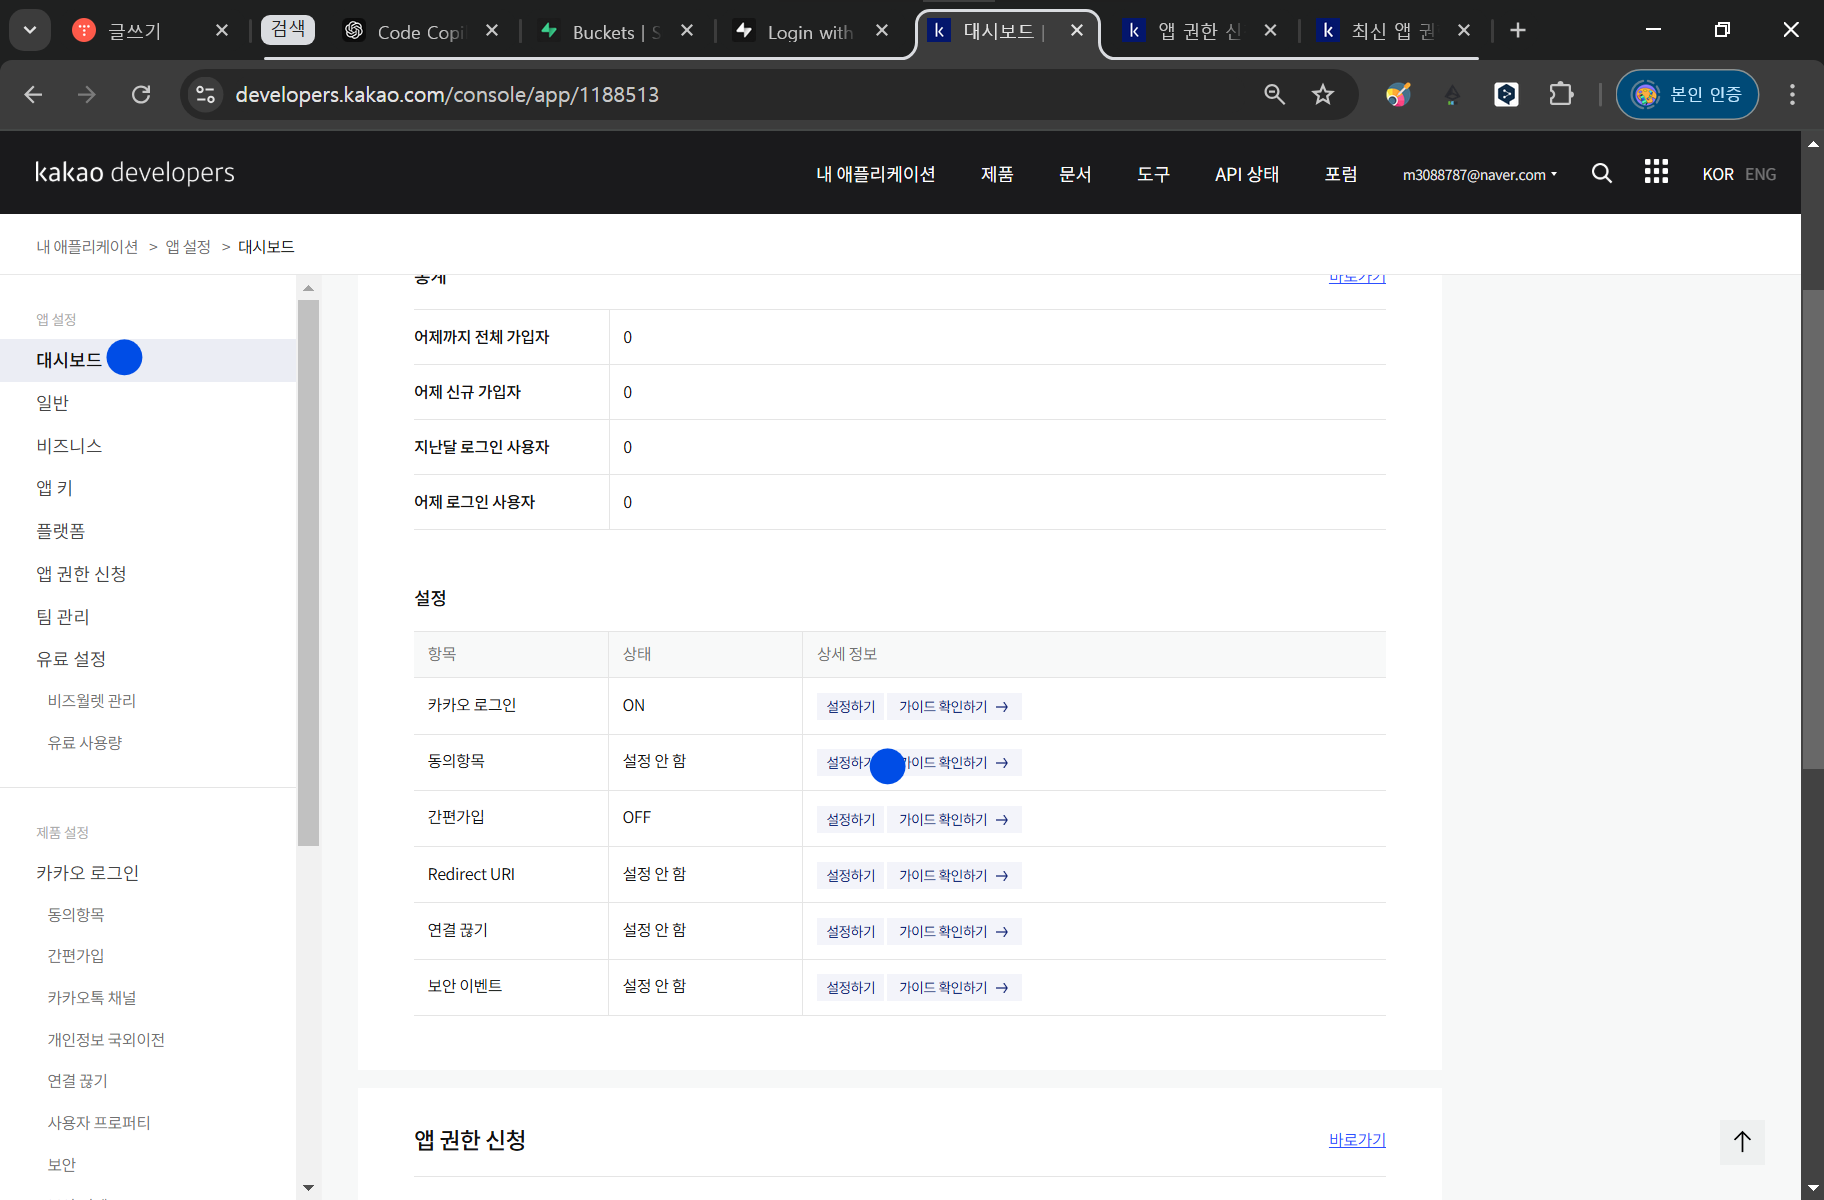Switch language to ENG
The image size is (1824, 1200).
(x=1760, y=174)
